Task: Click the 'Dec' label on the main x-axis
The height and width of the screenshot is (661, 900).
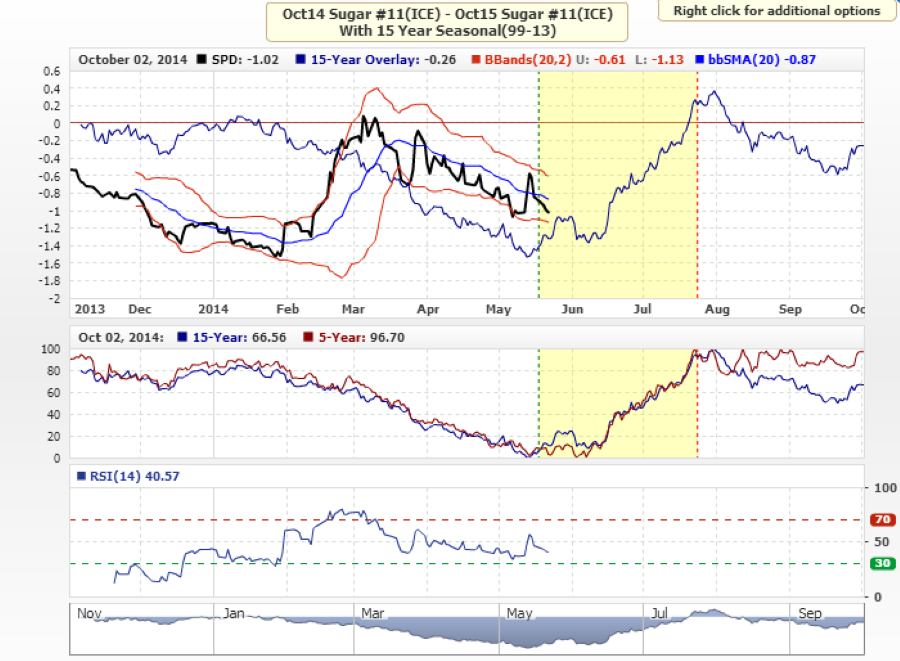Action: pos(140,309)
